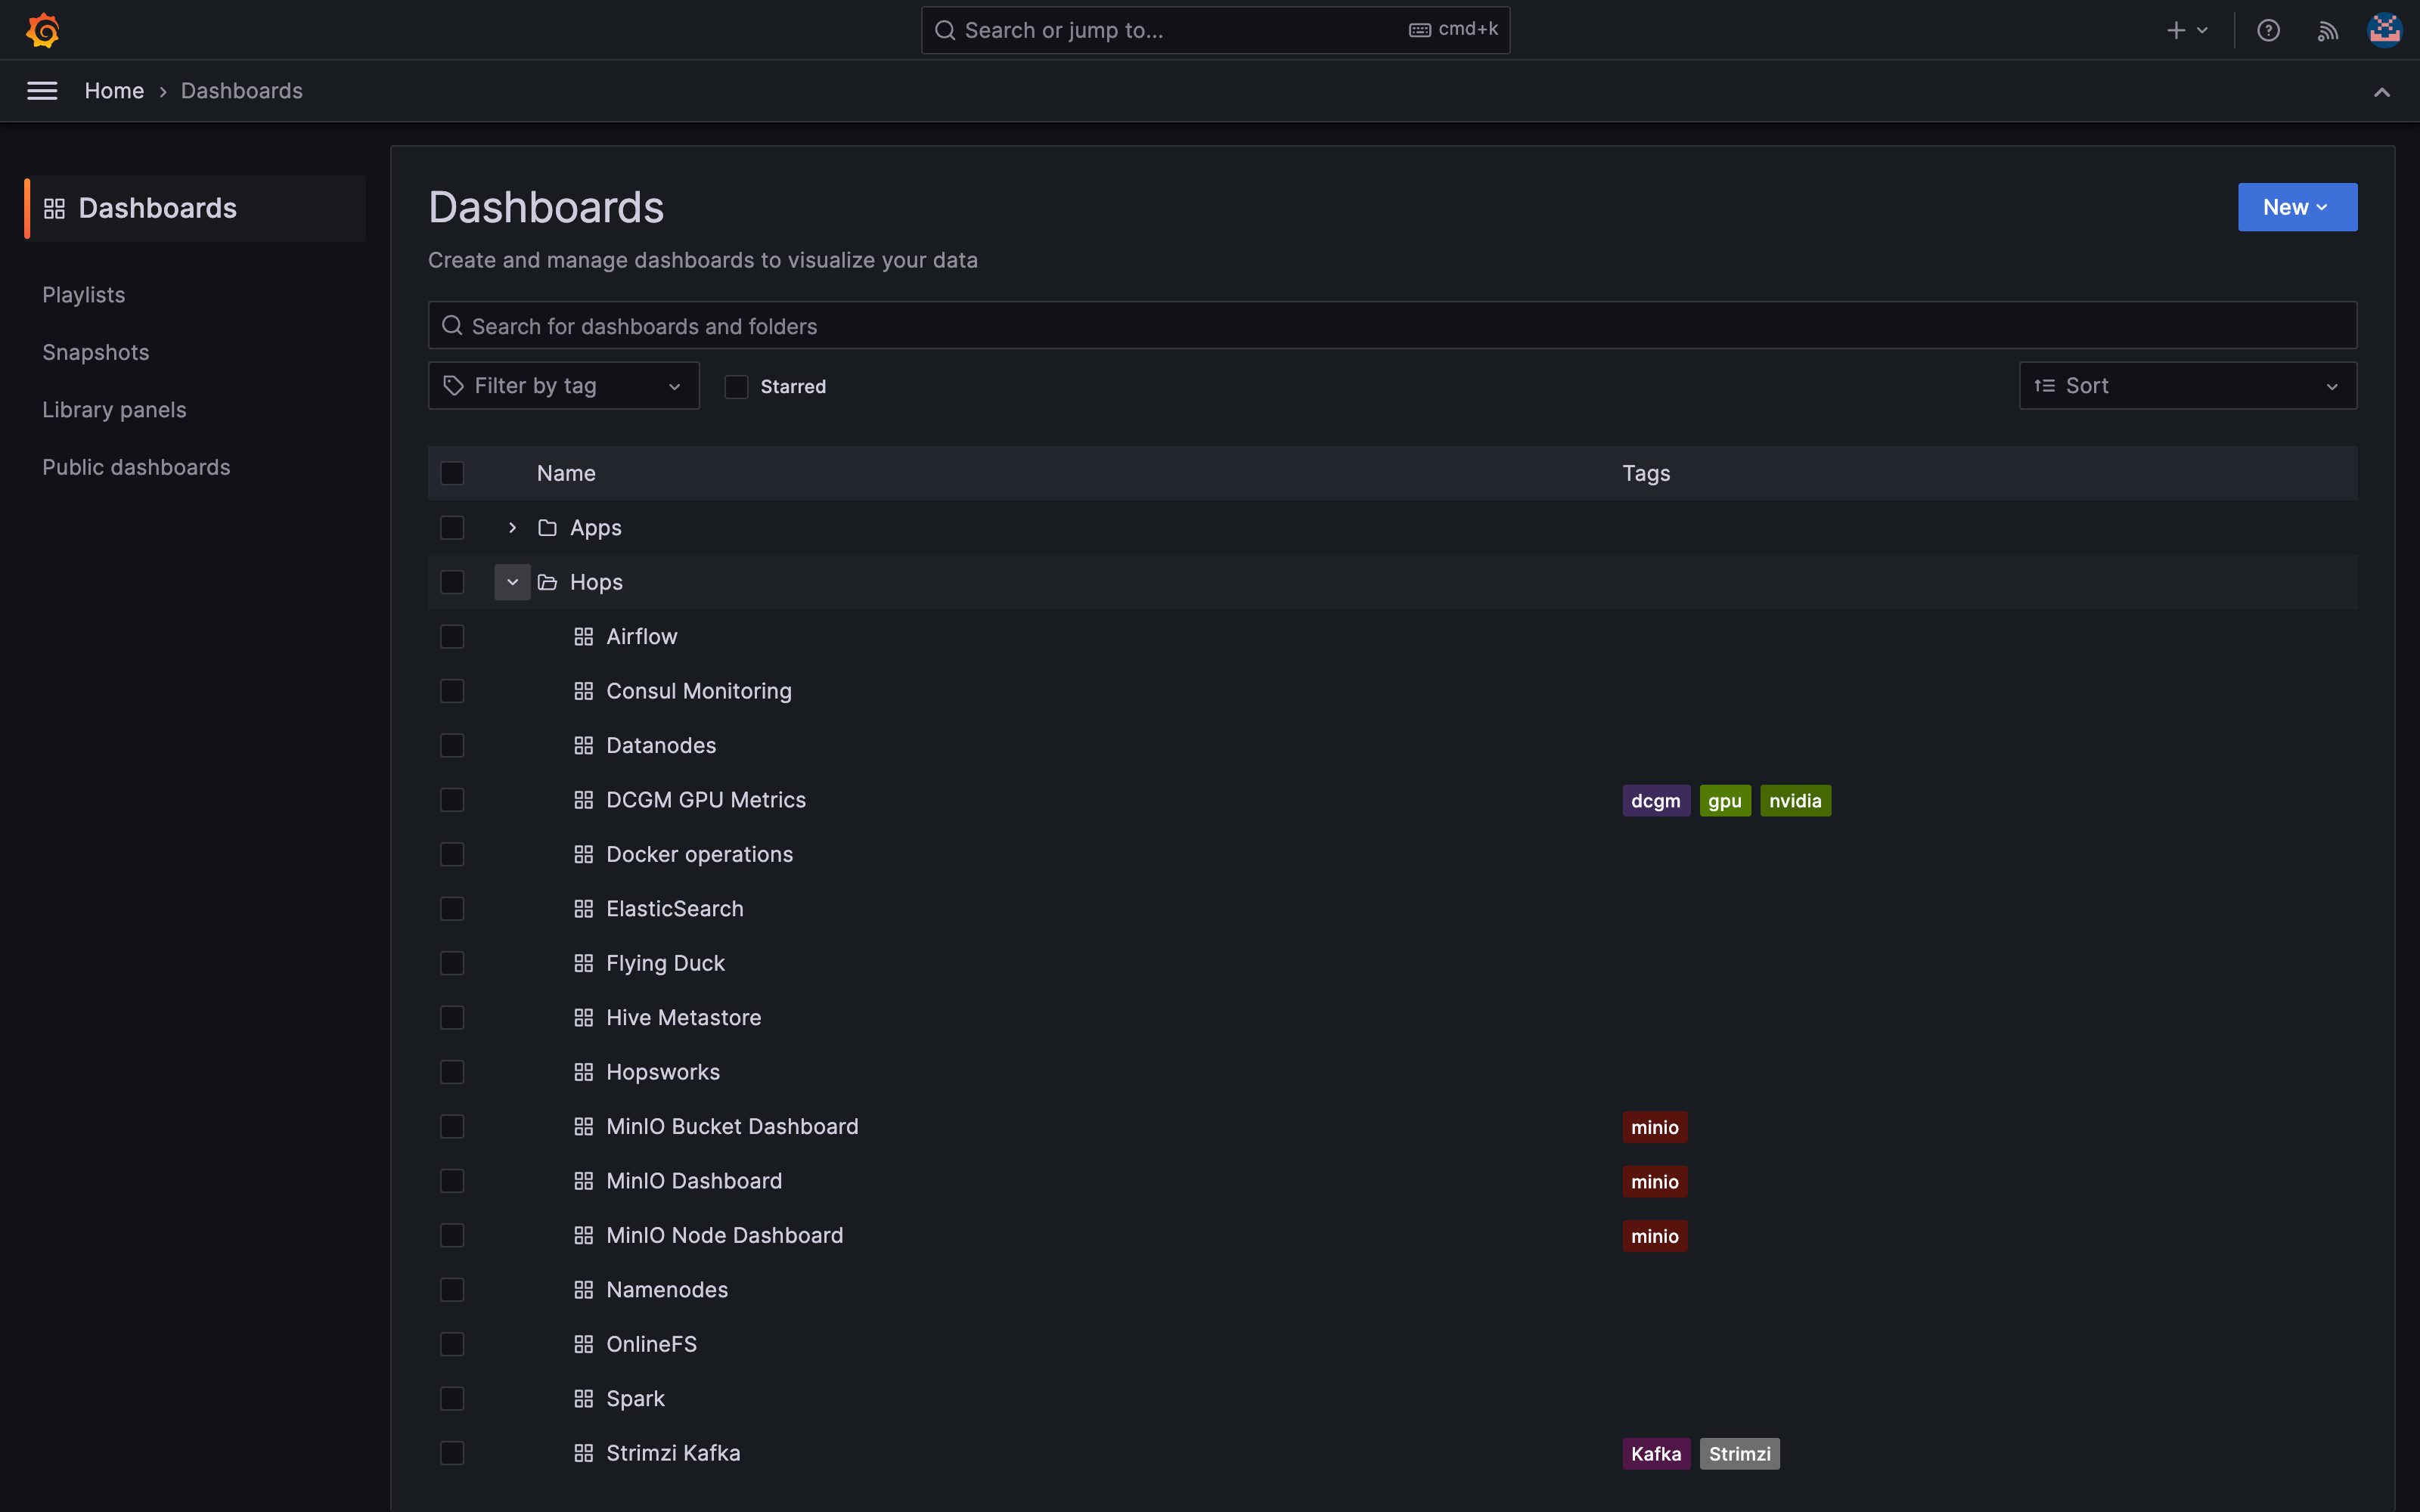Filter by the green gpu tag
This screenshot has height=1512, width=2420.
click(1725, 801)
